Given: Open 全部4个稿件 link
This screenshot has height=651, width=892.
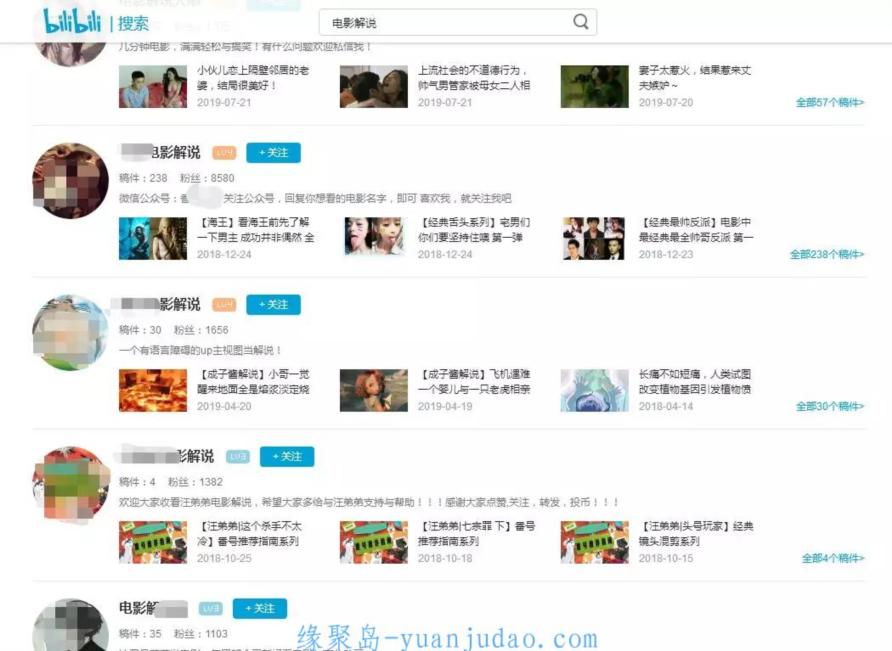Looking at the screenshot, I should (833, 558).
